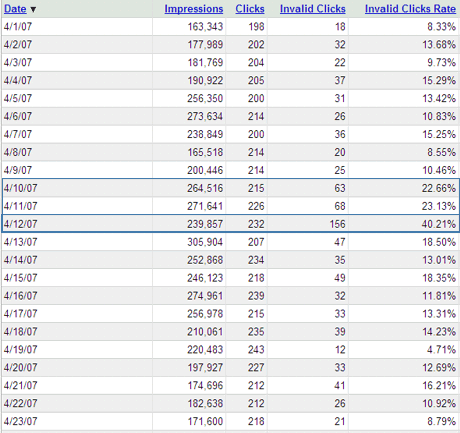The width and height of the screenshot is (460, 433).
Task: Click impressions value 220,483
Action: [x=205, y=350]
